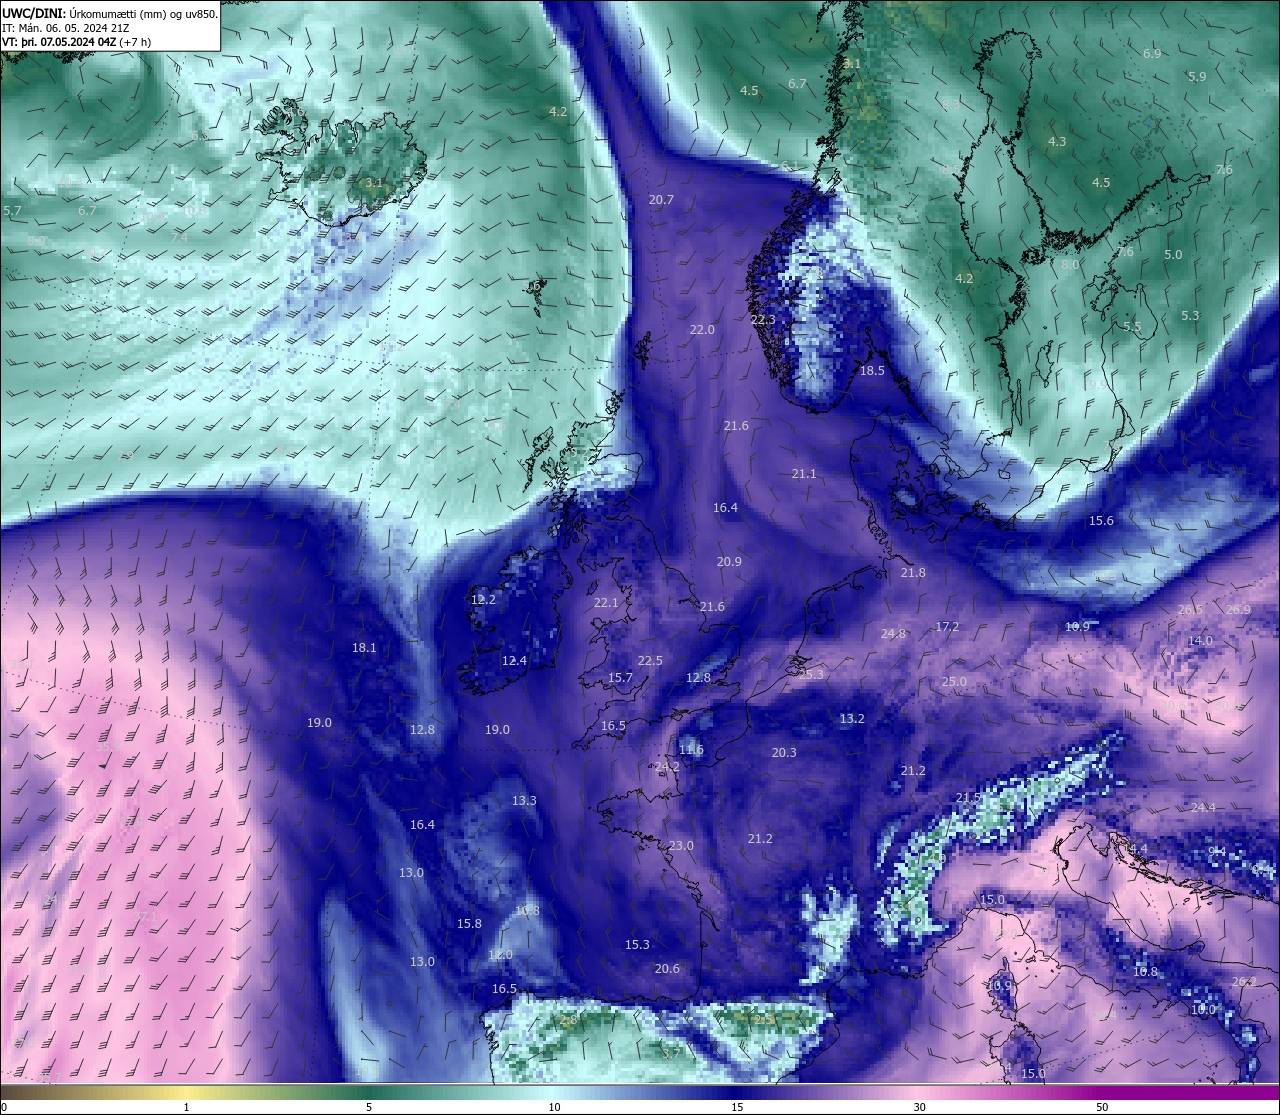
Task: Click the legend tick label 5
Action: pos(369,1107)
